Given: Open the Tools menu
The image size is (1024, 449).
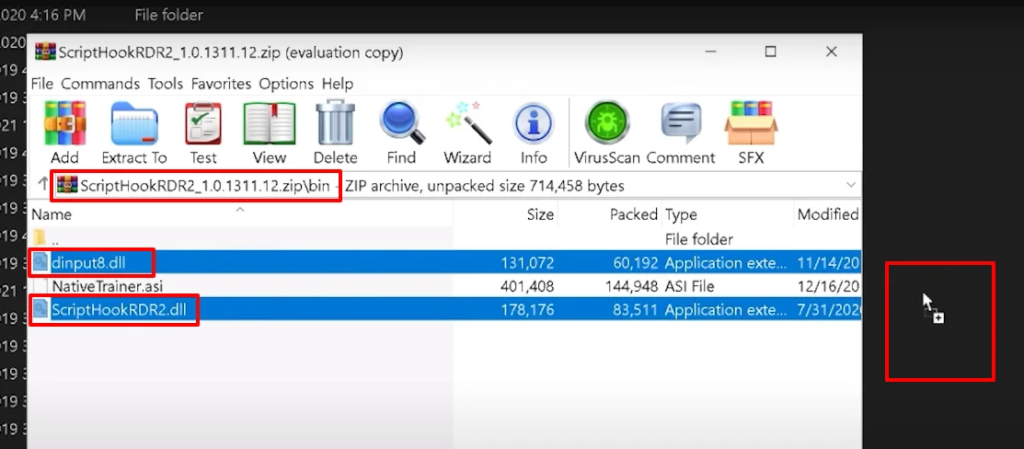Looking at the screenshot, I should click(x=165, y=84).
